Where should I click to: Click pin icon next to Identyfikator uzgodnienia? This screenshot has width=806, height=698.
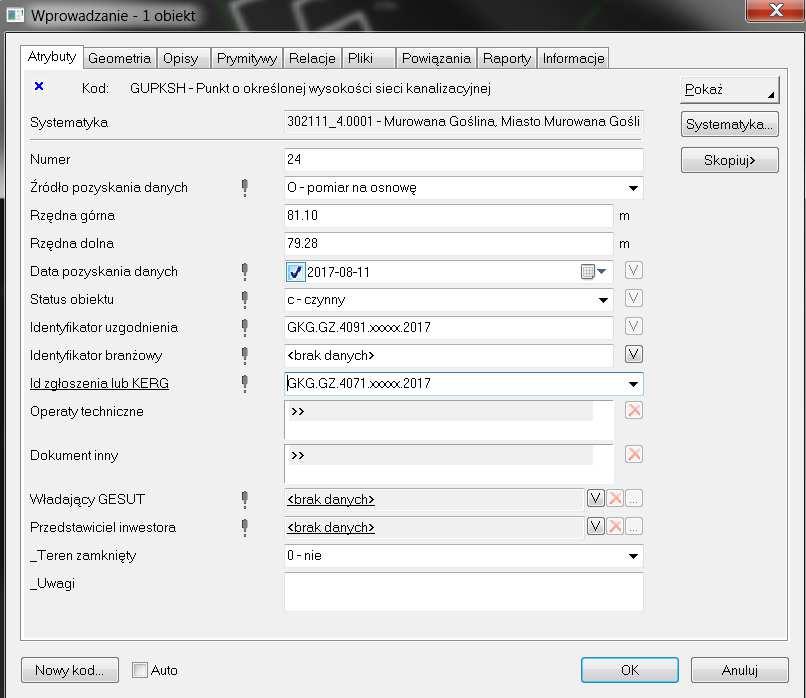pyautogui.click(x=245, y=327)
